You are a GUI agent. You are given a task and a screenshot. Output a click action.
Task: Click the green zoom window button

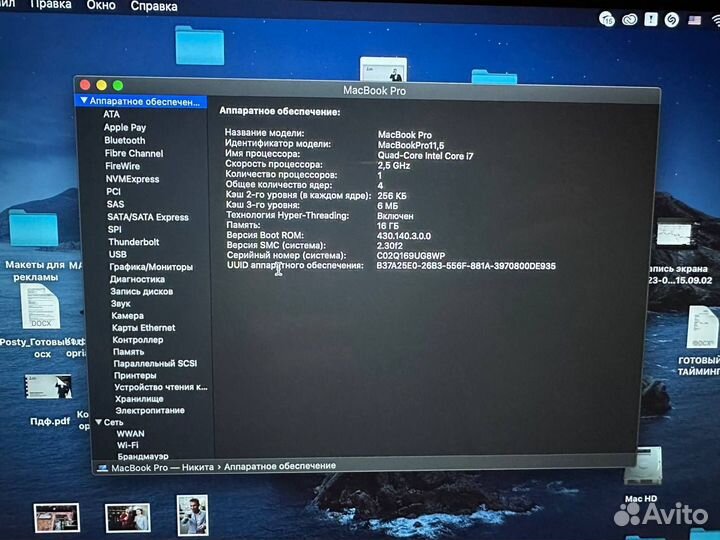[x=118, y=85]
